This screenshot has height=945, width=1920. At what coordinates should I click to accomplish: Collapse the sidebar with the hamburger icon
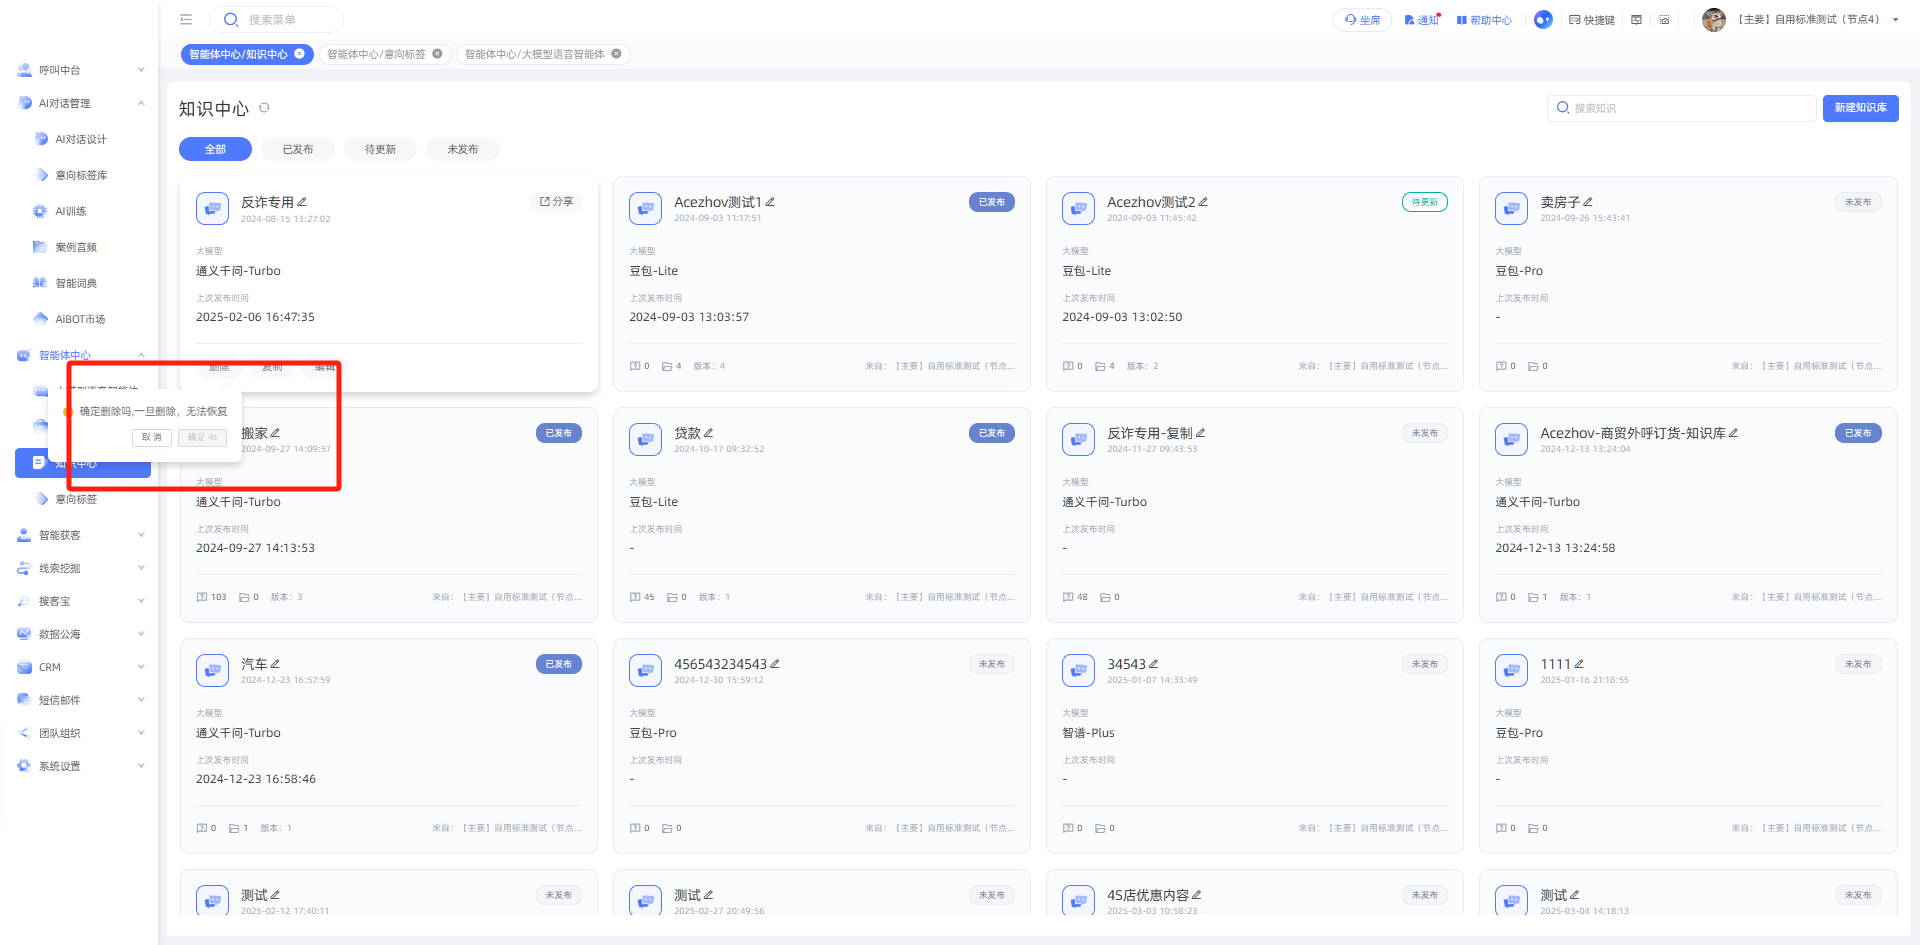(x=186, y=19)
